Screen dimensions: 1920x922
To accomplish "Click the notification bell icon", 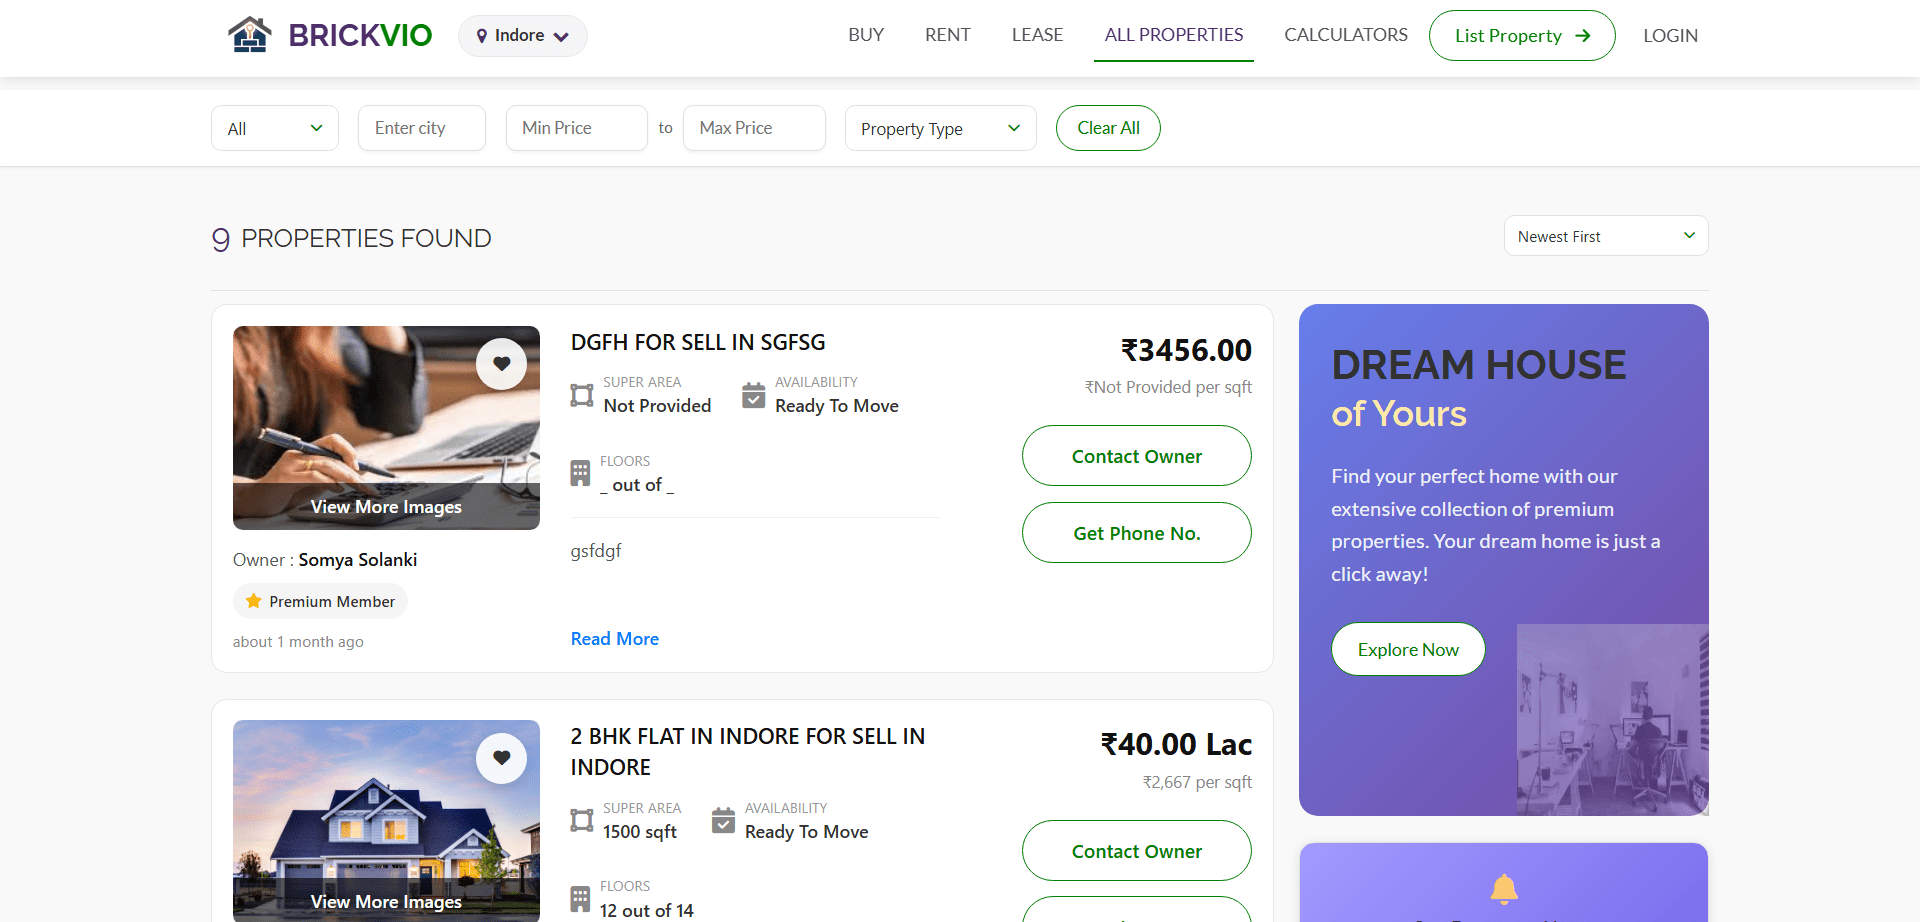I will tap(1503, 888).
